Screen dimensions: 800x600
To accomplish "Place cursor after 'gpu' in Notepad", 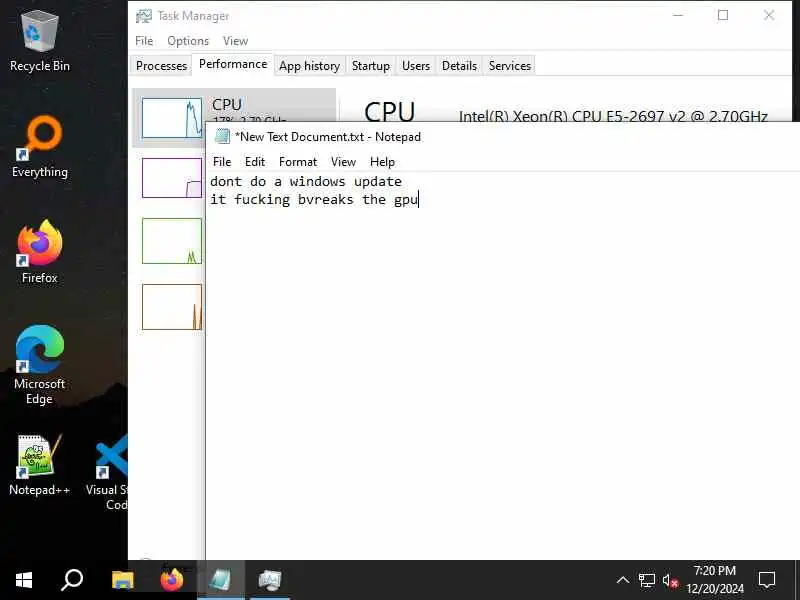I will (418, 199).
